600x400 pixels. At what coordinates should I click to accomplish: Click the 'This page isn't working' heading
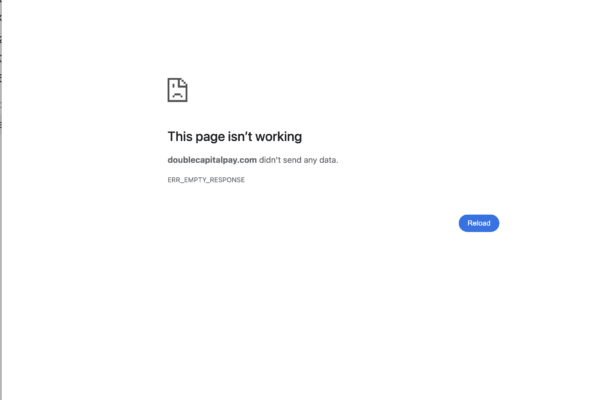tap(235, 137)
